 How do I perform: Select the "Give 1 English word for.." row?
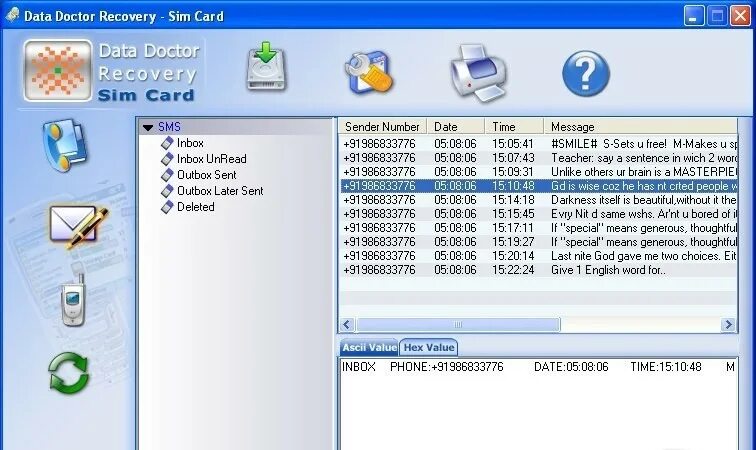539,270
